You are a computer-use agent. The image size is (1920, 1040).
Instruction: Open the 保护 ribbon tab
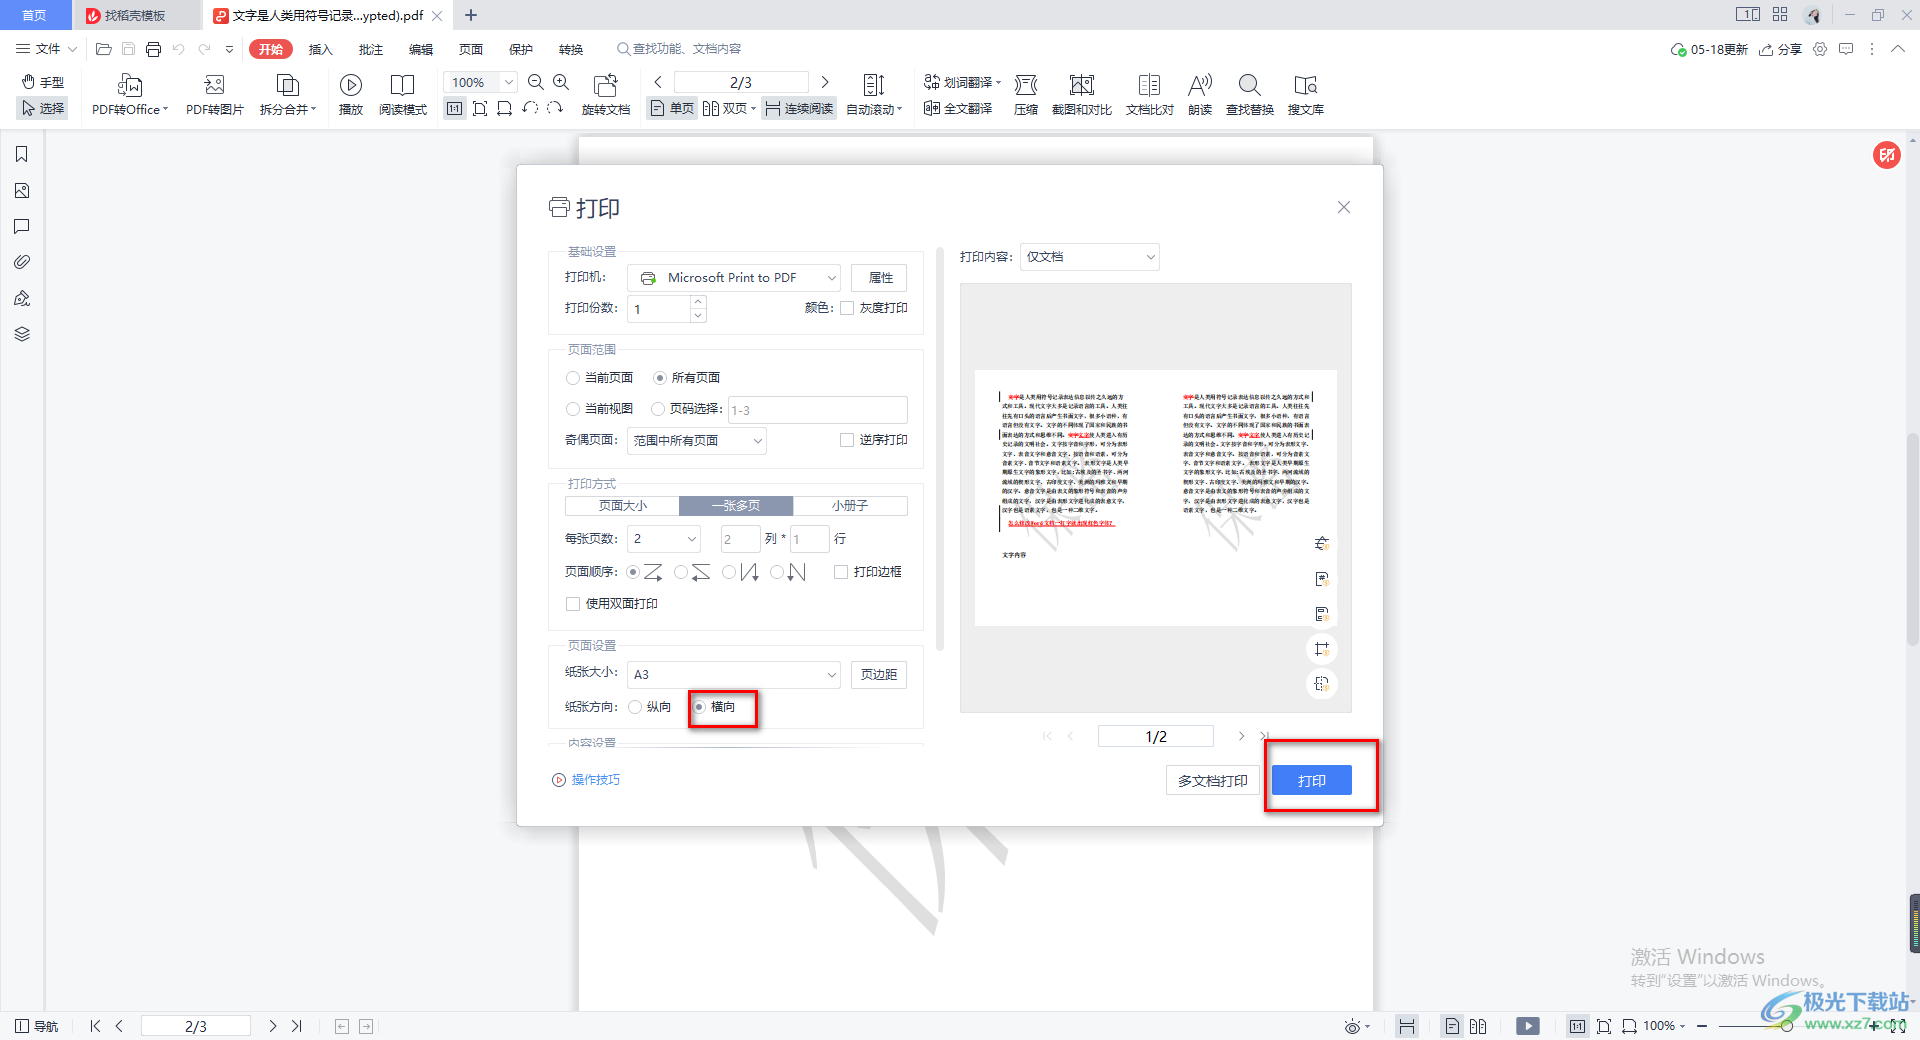coord(521,49)
